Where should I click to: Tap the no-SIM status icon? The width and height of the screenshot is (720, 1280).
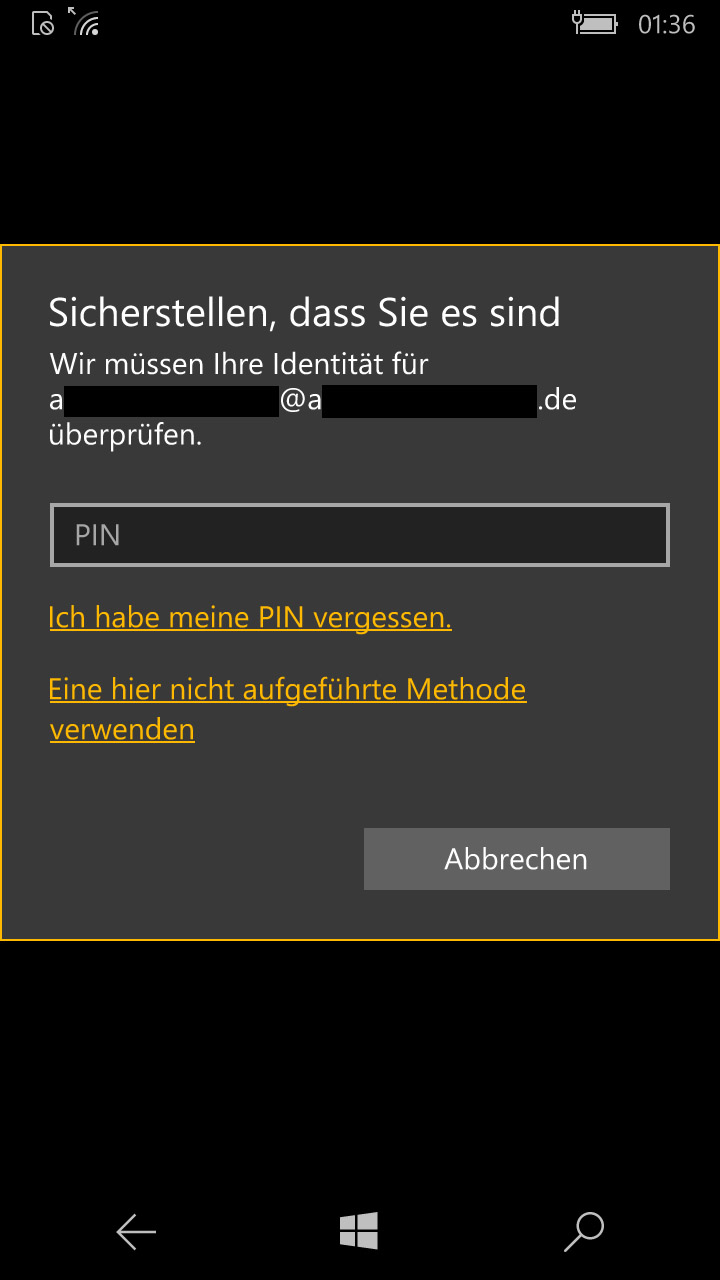pyautogui.click(x=43, y=23)
